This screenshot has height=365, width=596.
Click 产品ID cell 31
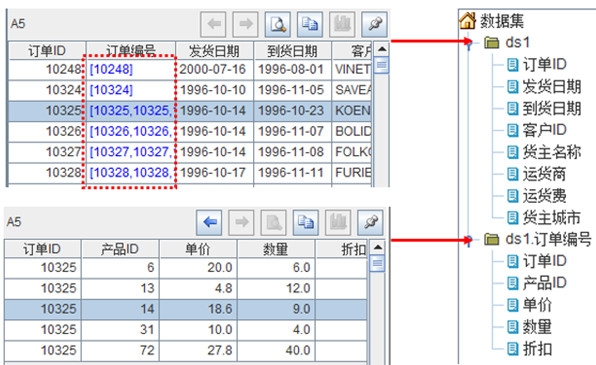[x=120, y=330]
